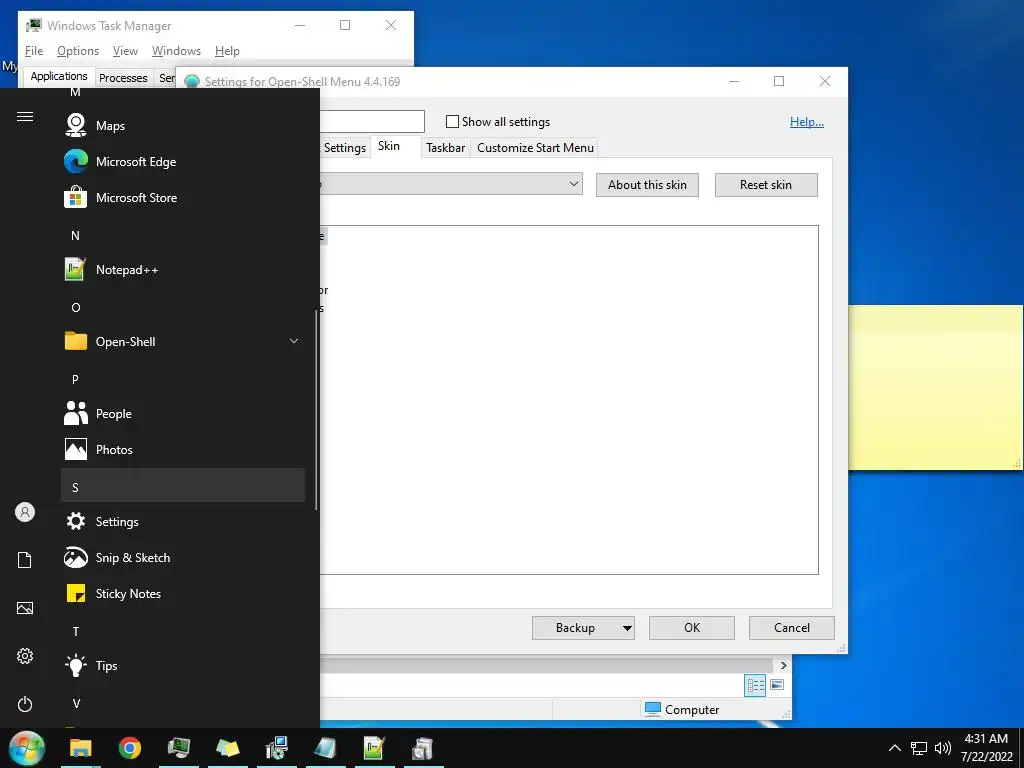This screenshot has width=1024, height=768.
Task: Open the File menu in Task Manager
Action: click(x=34, y=51)
